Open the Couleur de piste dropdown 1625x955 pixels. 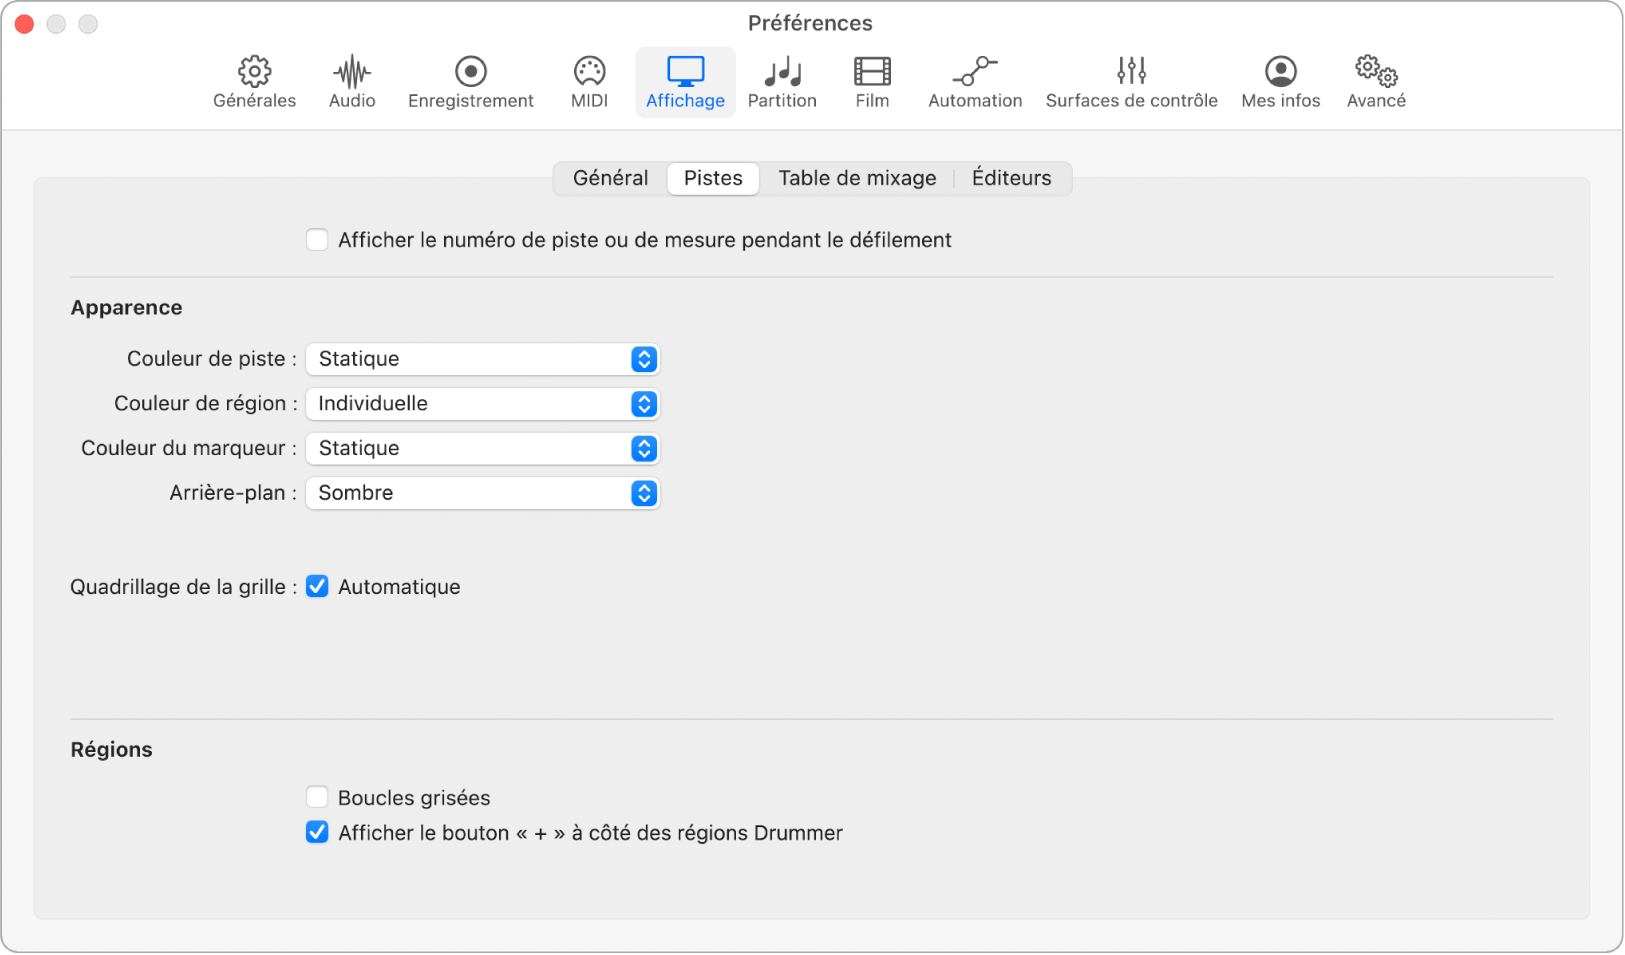coord(483,359)
